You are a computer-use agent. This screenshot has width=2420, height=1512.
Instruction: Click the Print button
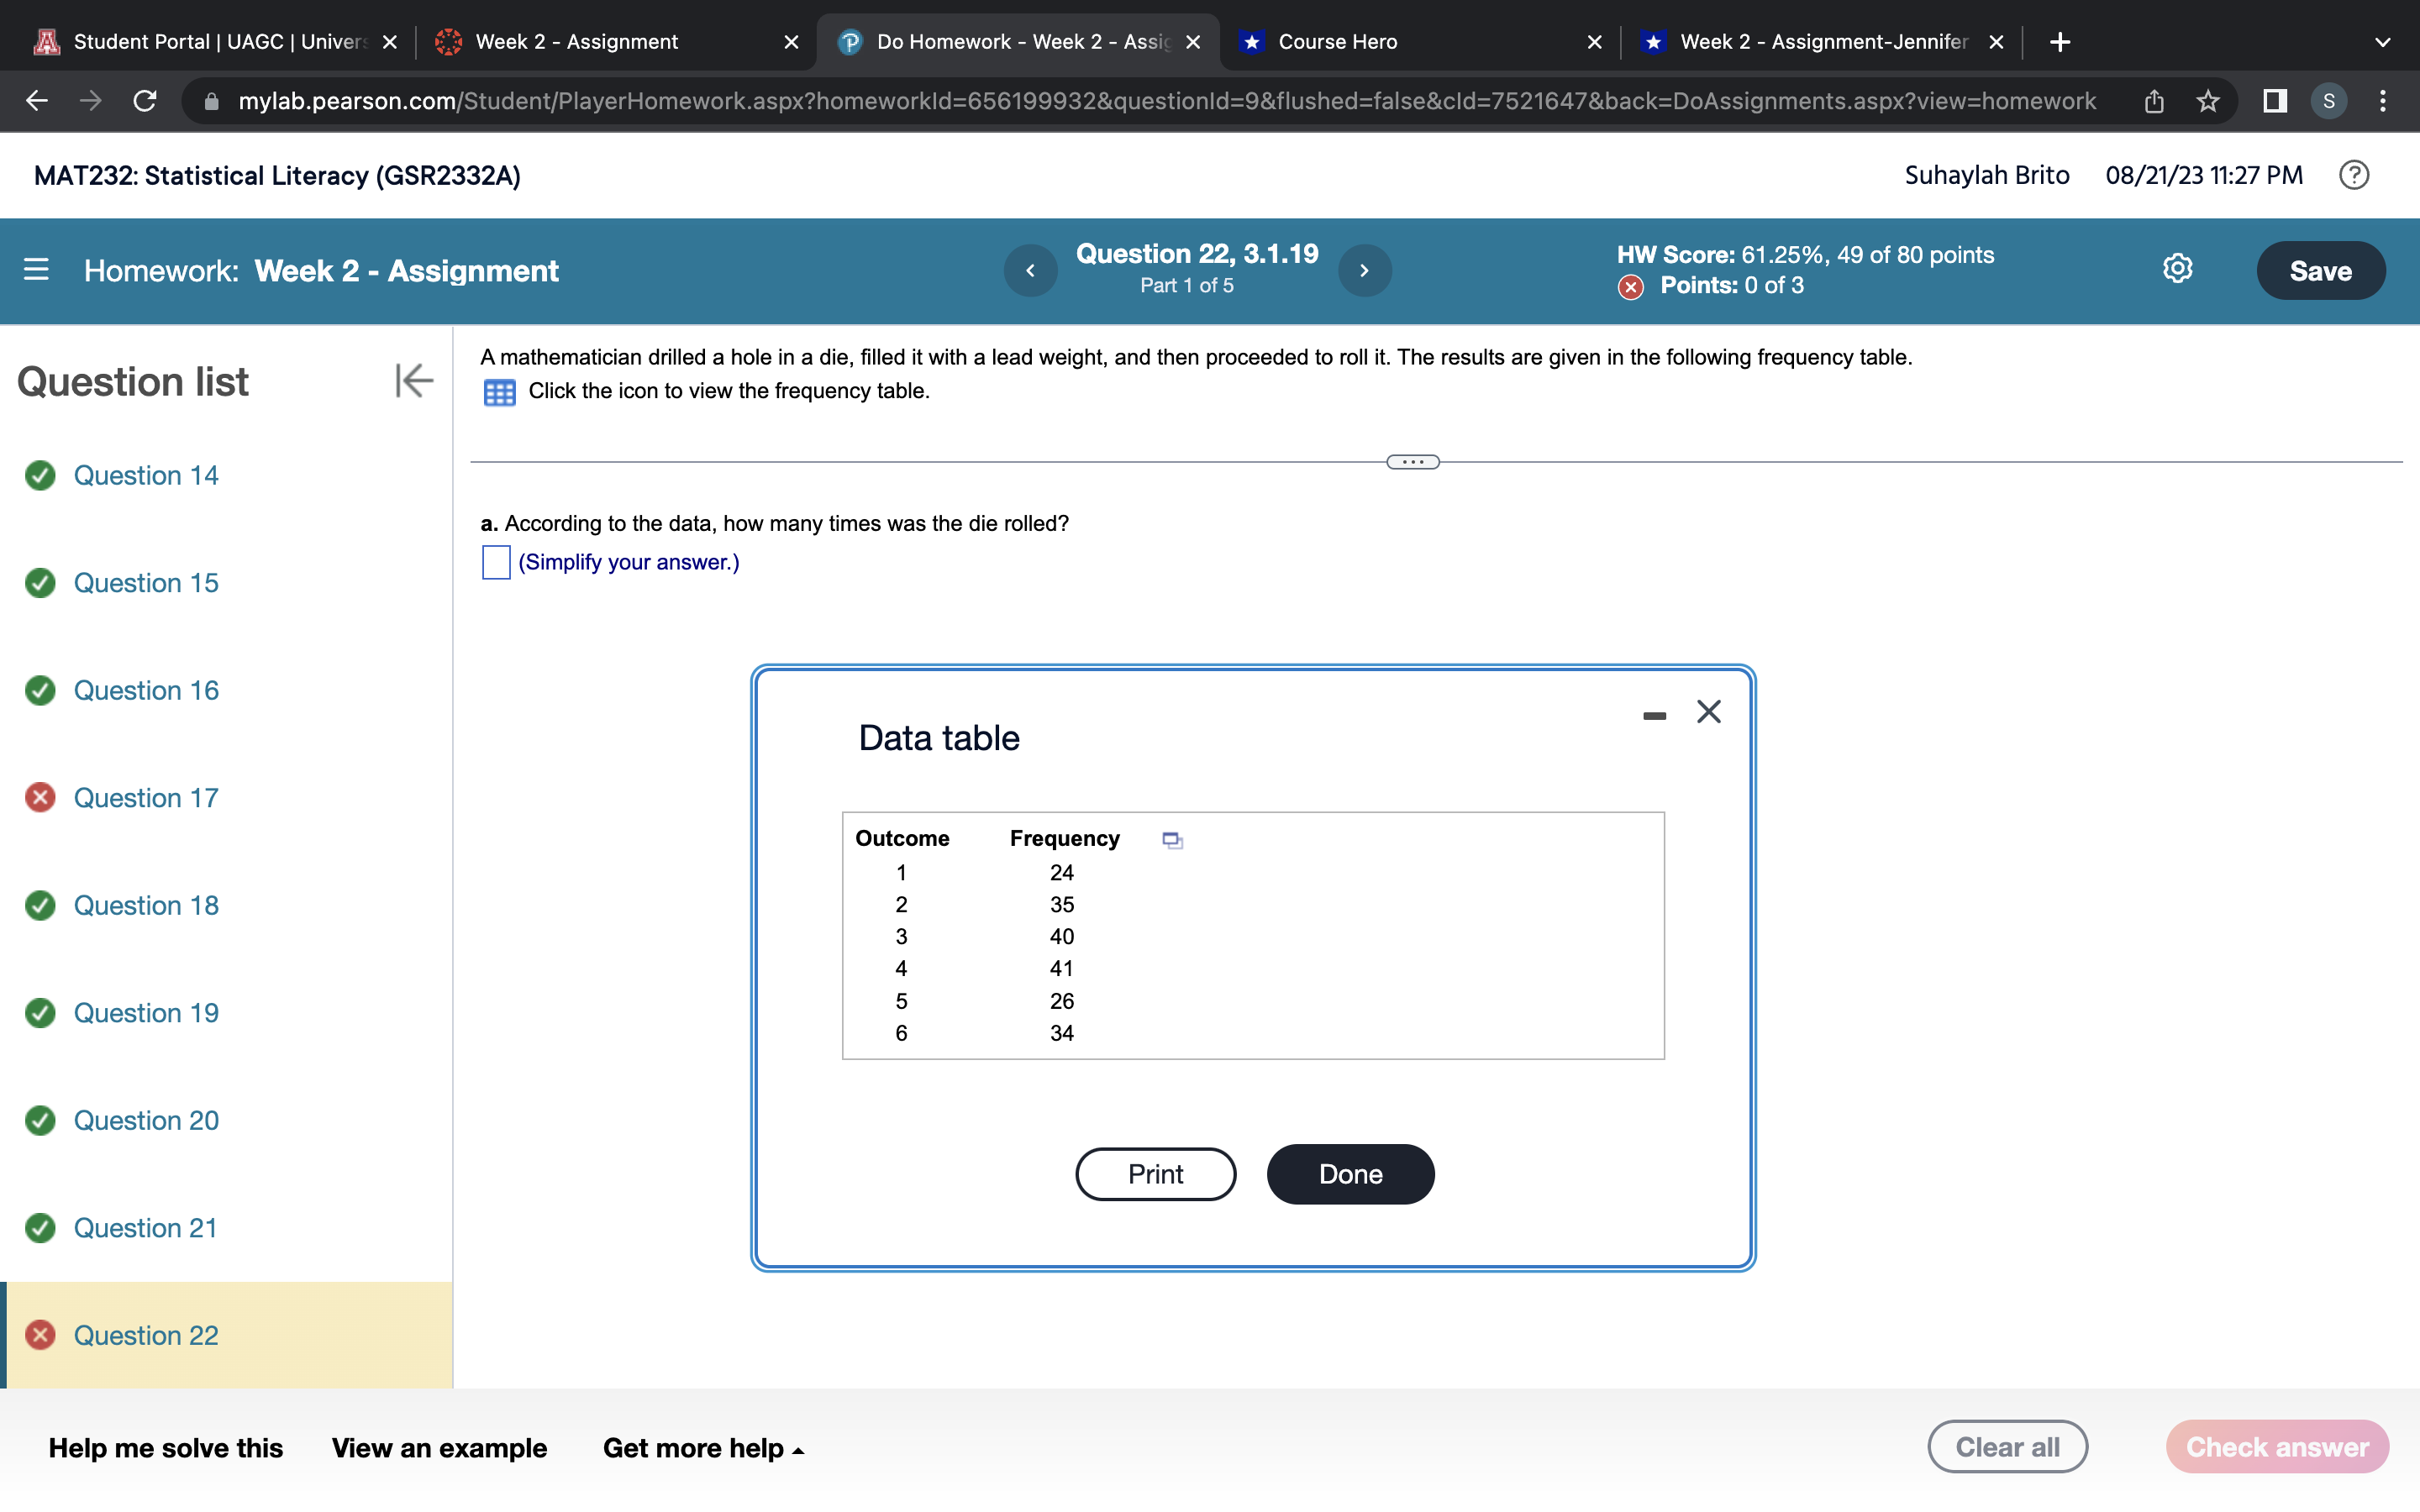point(1155,1174)
